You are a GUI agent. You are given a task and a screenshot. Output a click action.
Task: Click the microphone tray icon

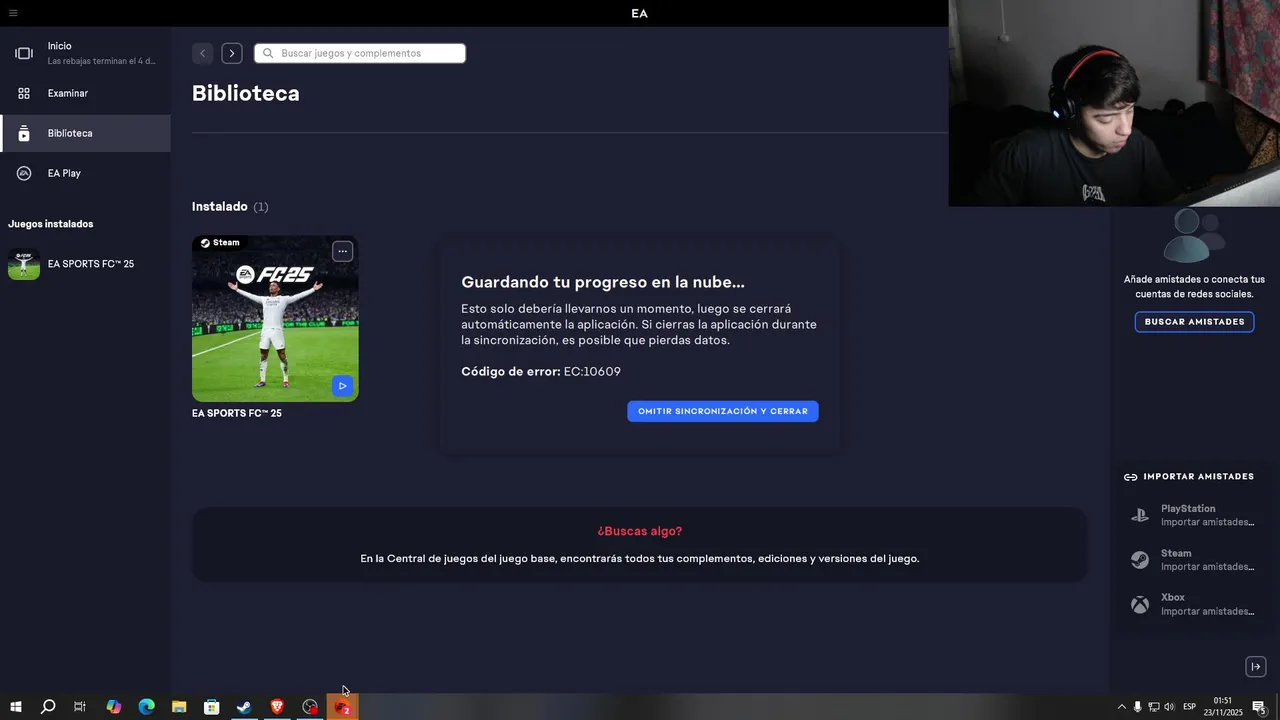tap(1137, 707)
